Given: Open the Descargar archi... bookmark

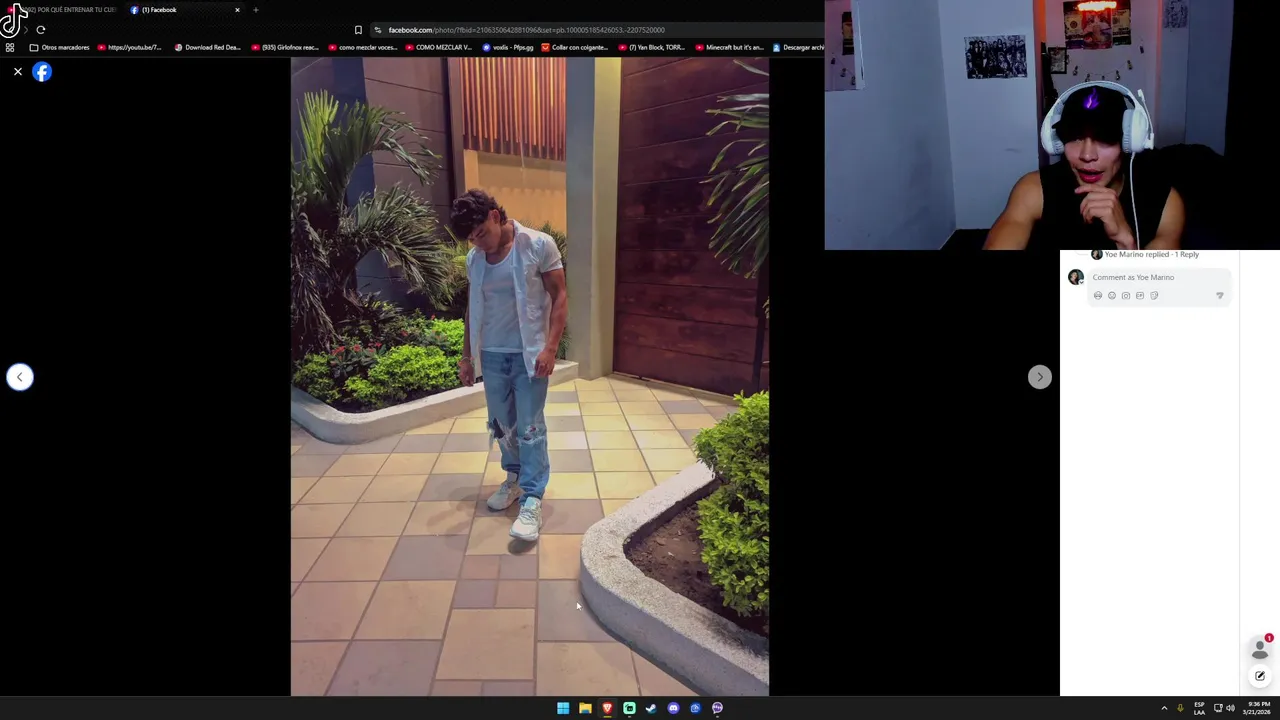Looking at the screenshot, I should pos(798,47).
